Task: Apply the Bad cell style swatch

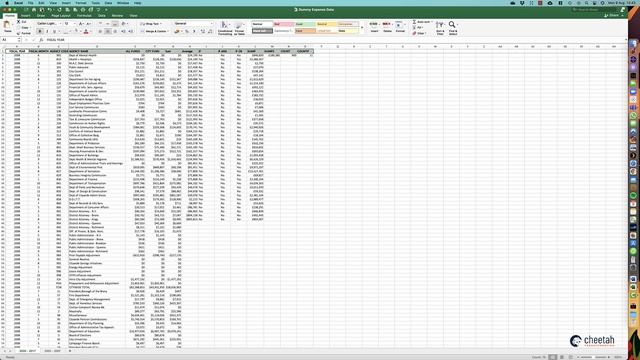Action: pyautogui.click(x=283, y=24)
